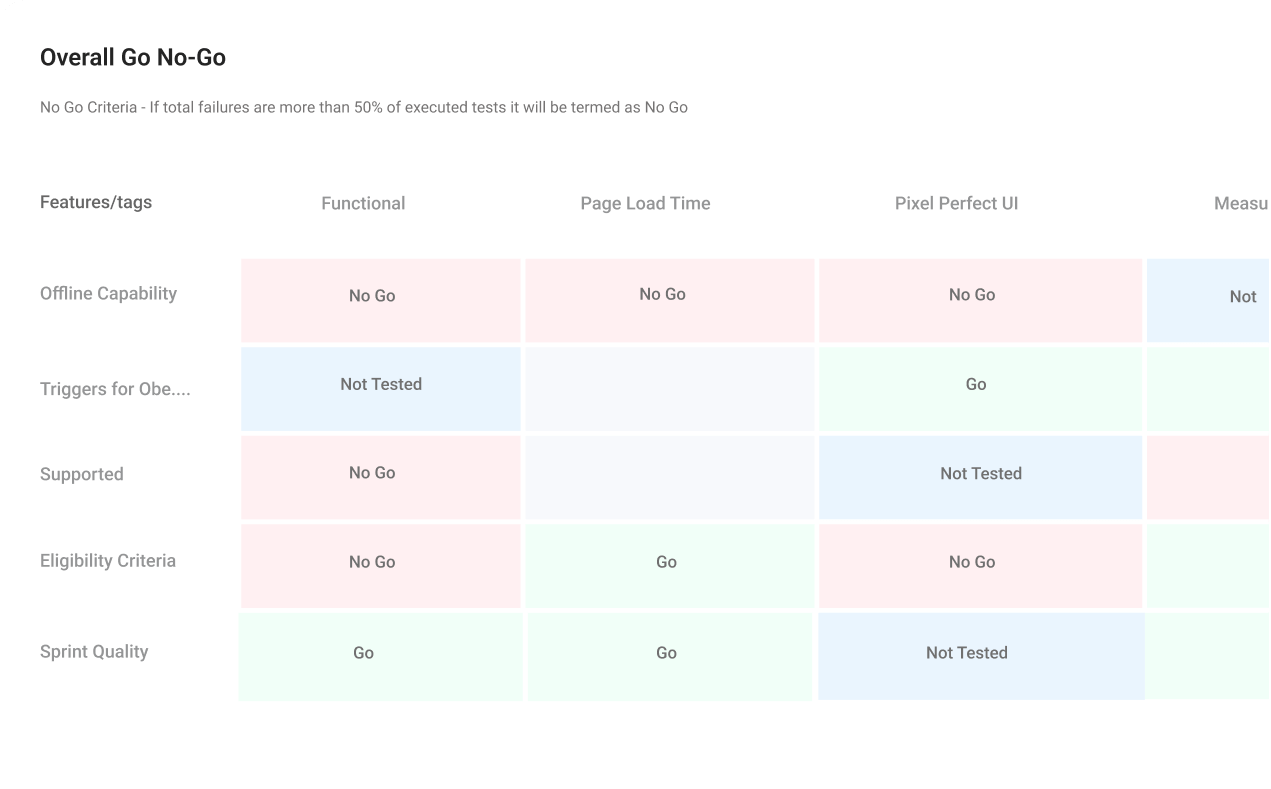Screen dimensions: 1271x789
Task: Select the Page Load Time Go cell for Eligibility Criteria
Action: [669, 566]
